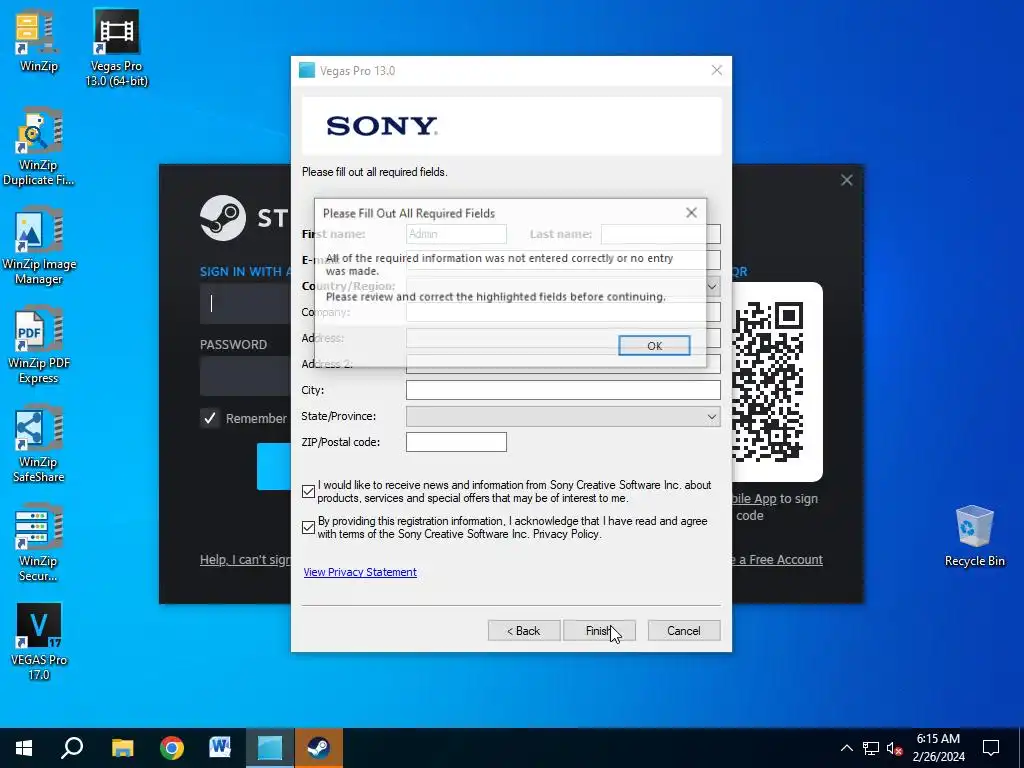
Task: Open the Recycle Bin
Action: click(974, 536)
